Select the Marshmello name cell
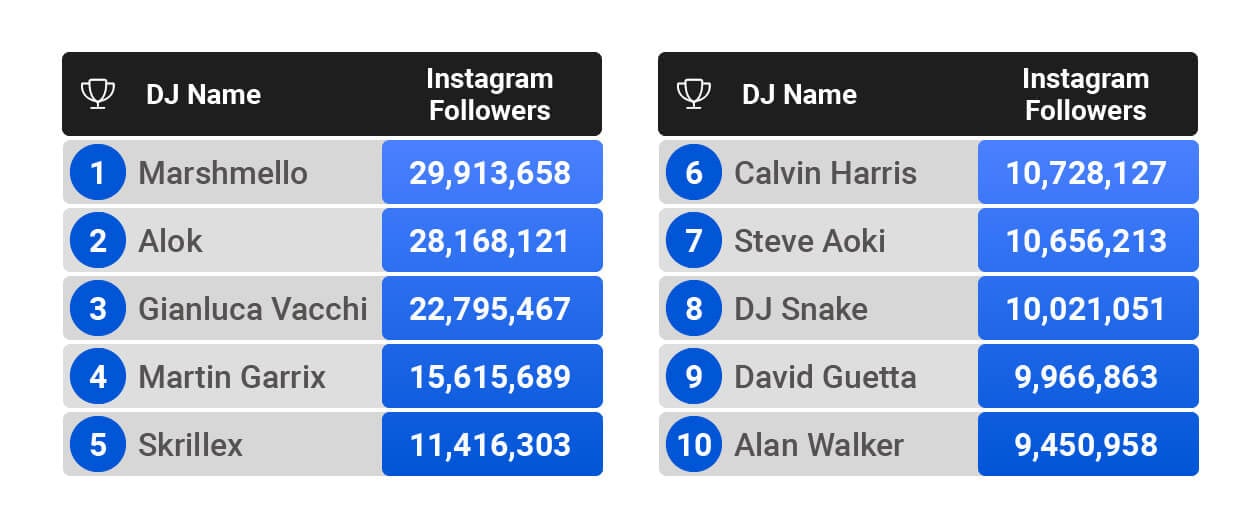Image resolution: width=1260 pixels, height=528 pixels. point(222,173)
